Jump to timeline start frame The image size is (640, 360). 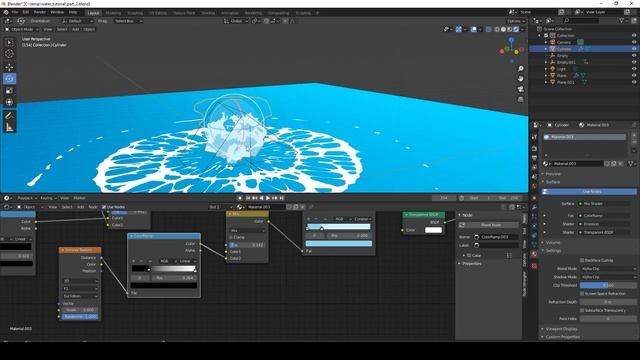248,198
